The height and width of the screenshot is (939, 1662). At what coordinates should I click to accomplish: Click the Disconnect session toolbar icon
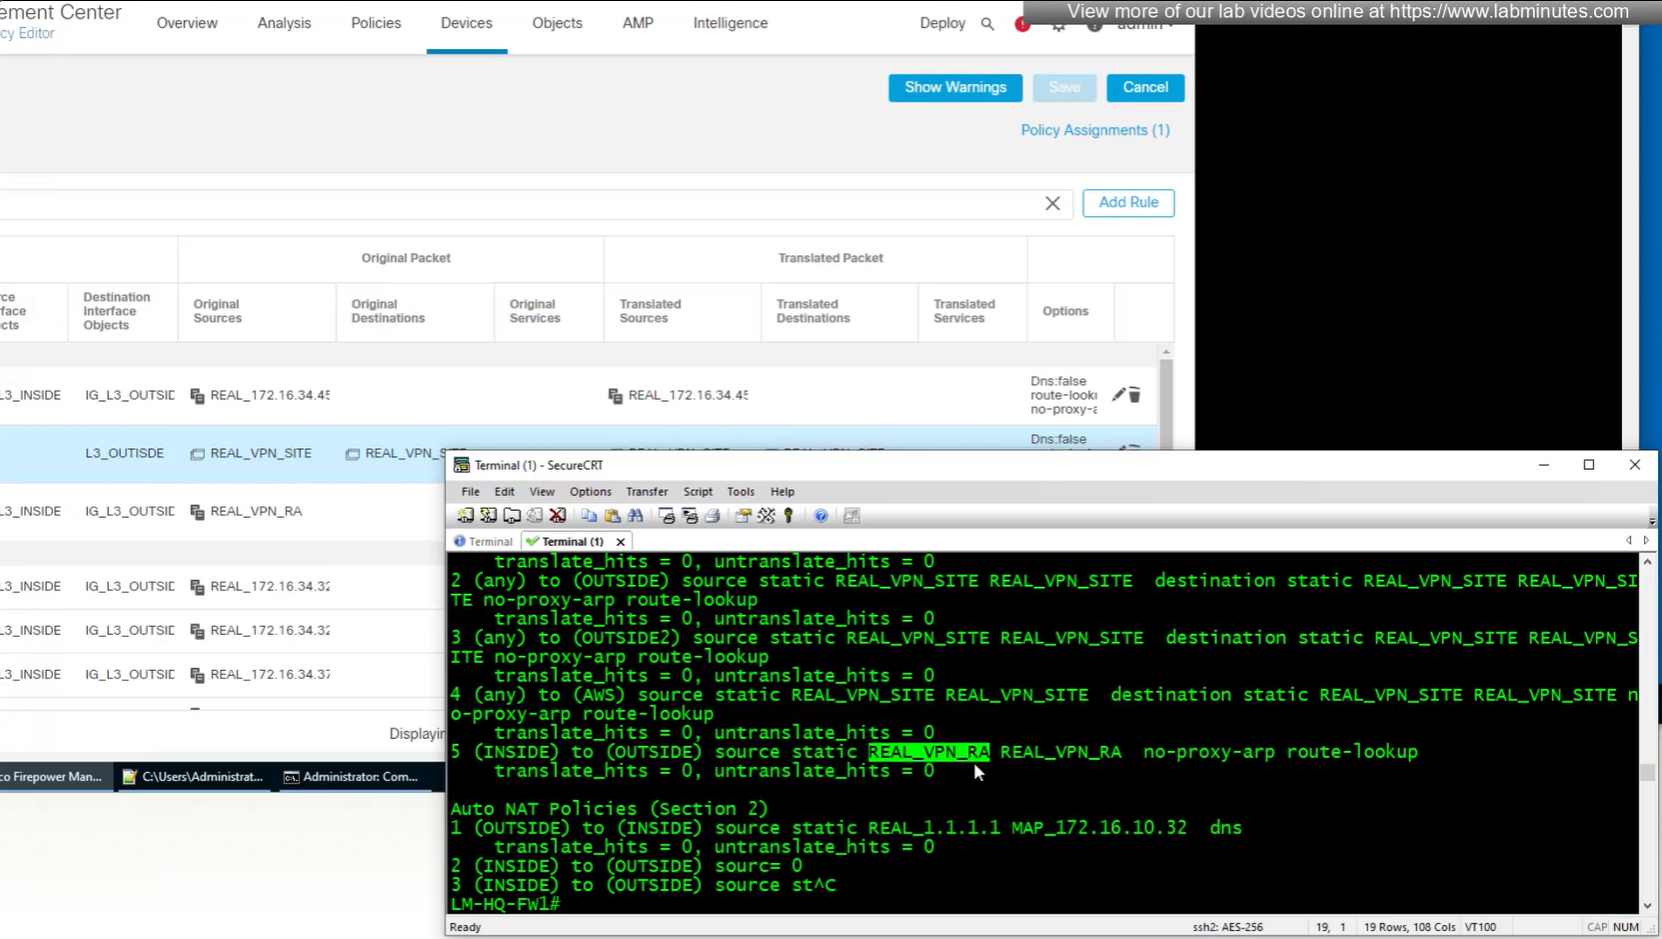pyautogui.click(x=558, y=516)
